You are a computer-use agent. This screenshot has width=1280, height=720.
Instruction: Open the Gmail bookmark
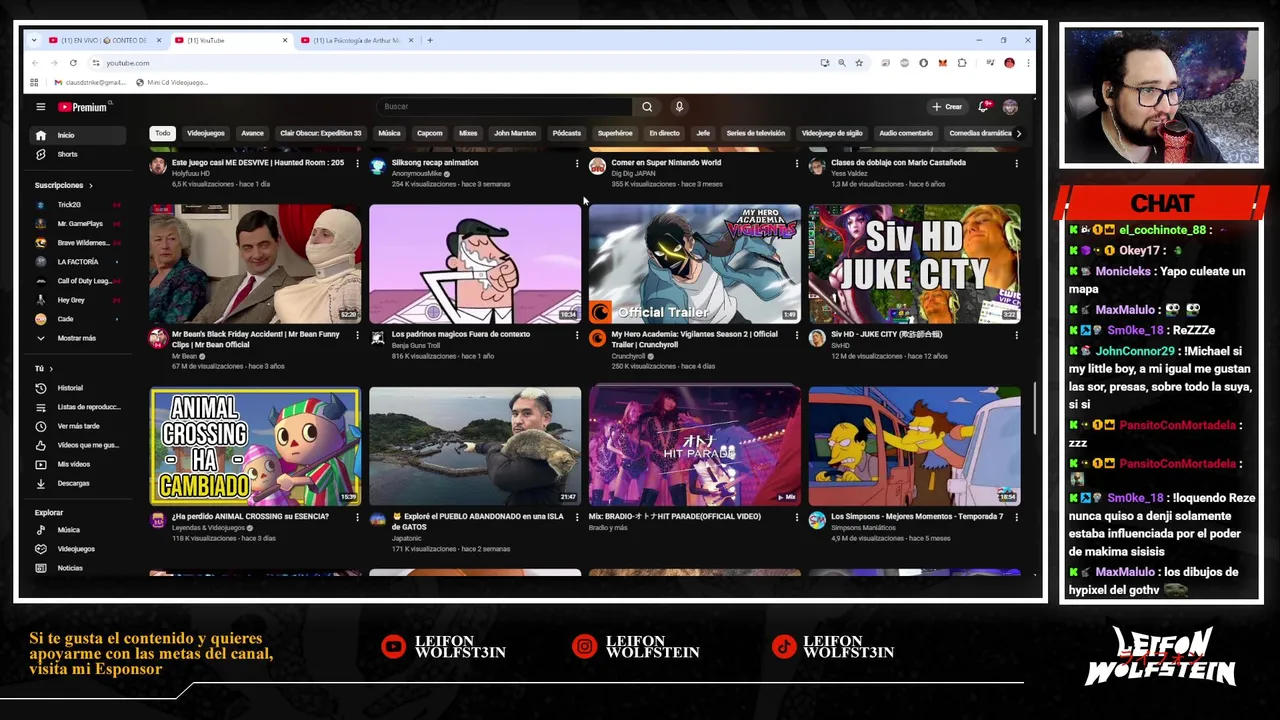point(90,82)
